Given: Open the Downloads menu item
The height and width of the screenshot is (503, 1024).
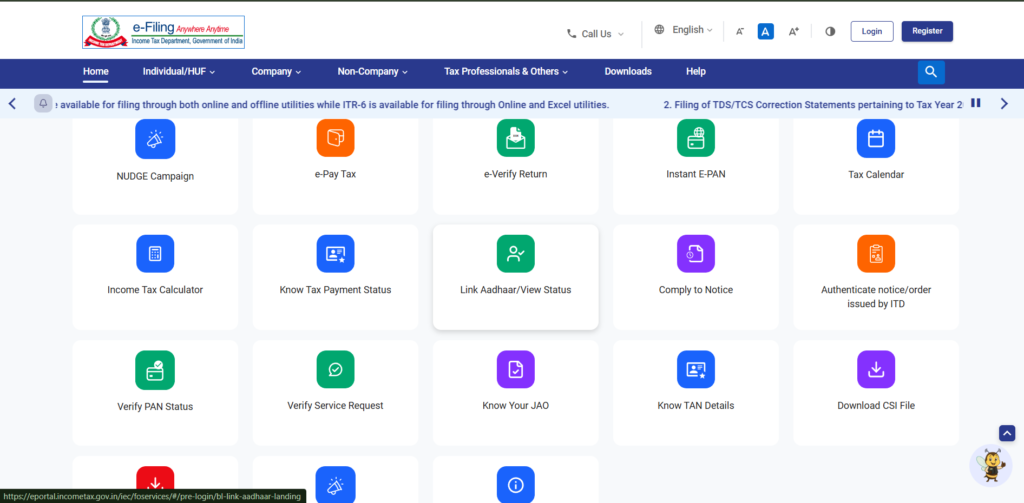Looking at the screenshot, I should point(628,72).
